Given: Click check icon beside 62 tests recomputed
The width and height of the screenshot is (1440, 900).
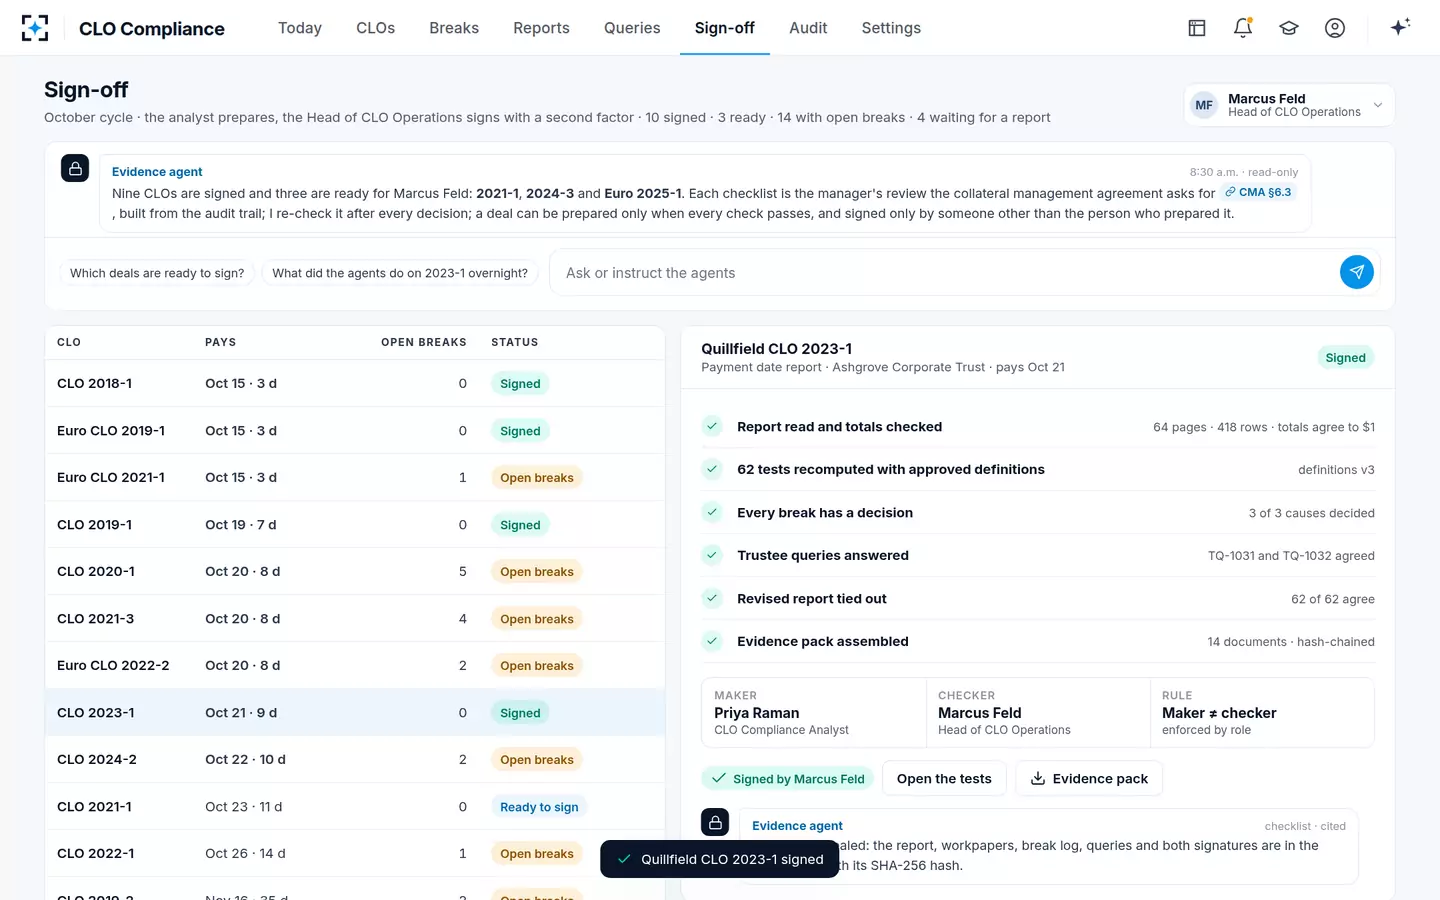Looking at the screenshot, I should pyautogui.click(x=712, y=469).
